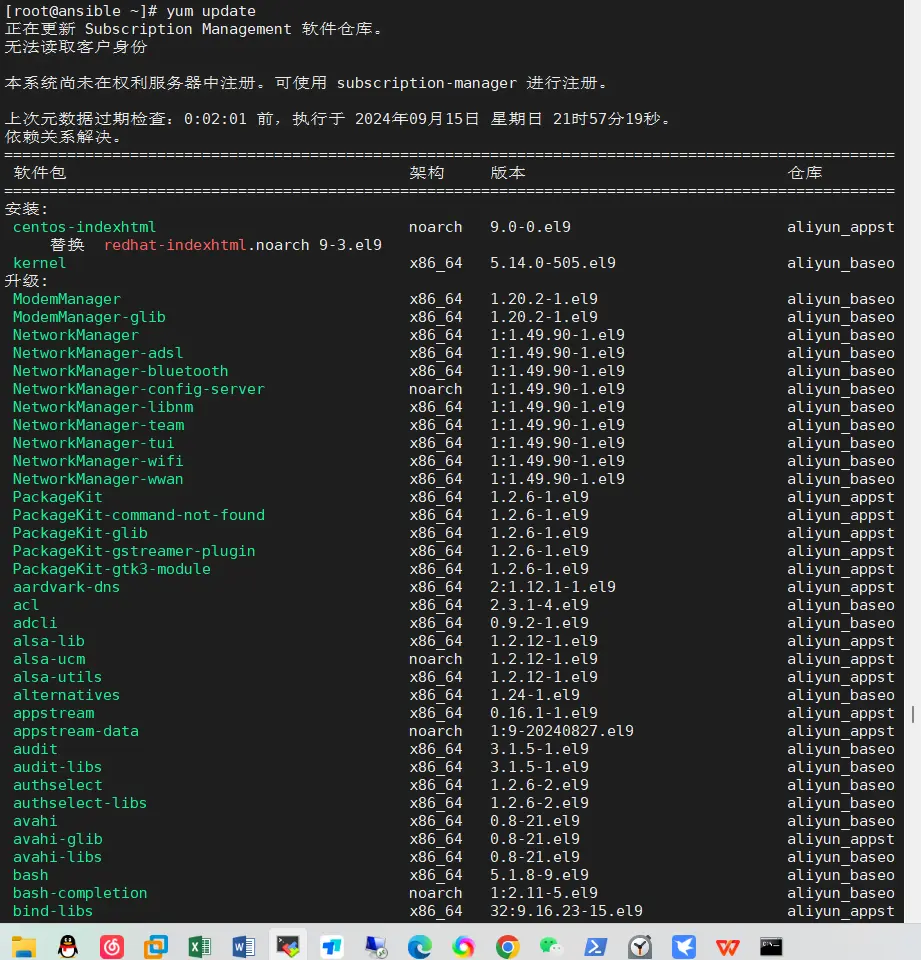The height and width of the screenshot is (960, 921).
Task: Launch WPS Office from taskbar
Action: click(x=727, y=946)
